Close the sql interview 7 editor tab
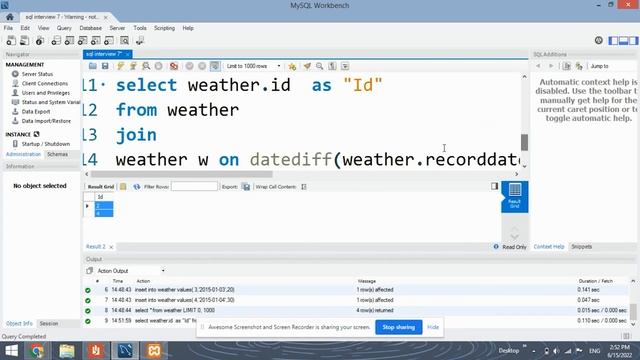The width and height of the screenshot is (640, 360). click(x=128, y=54)
